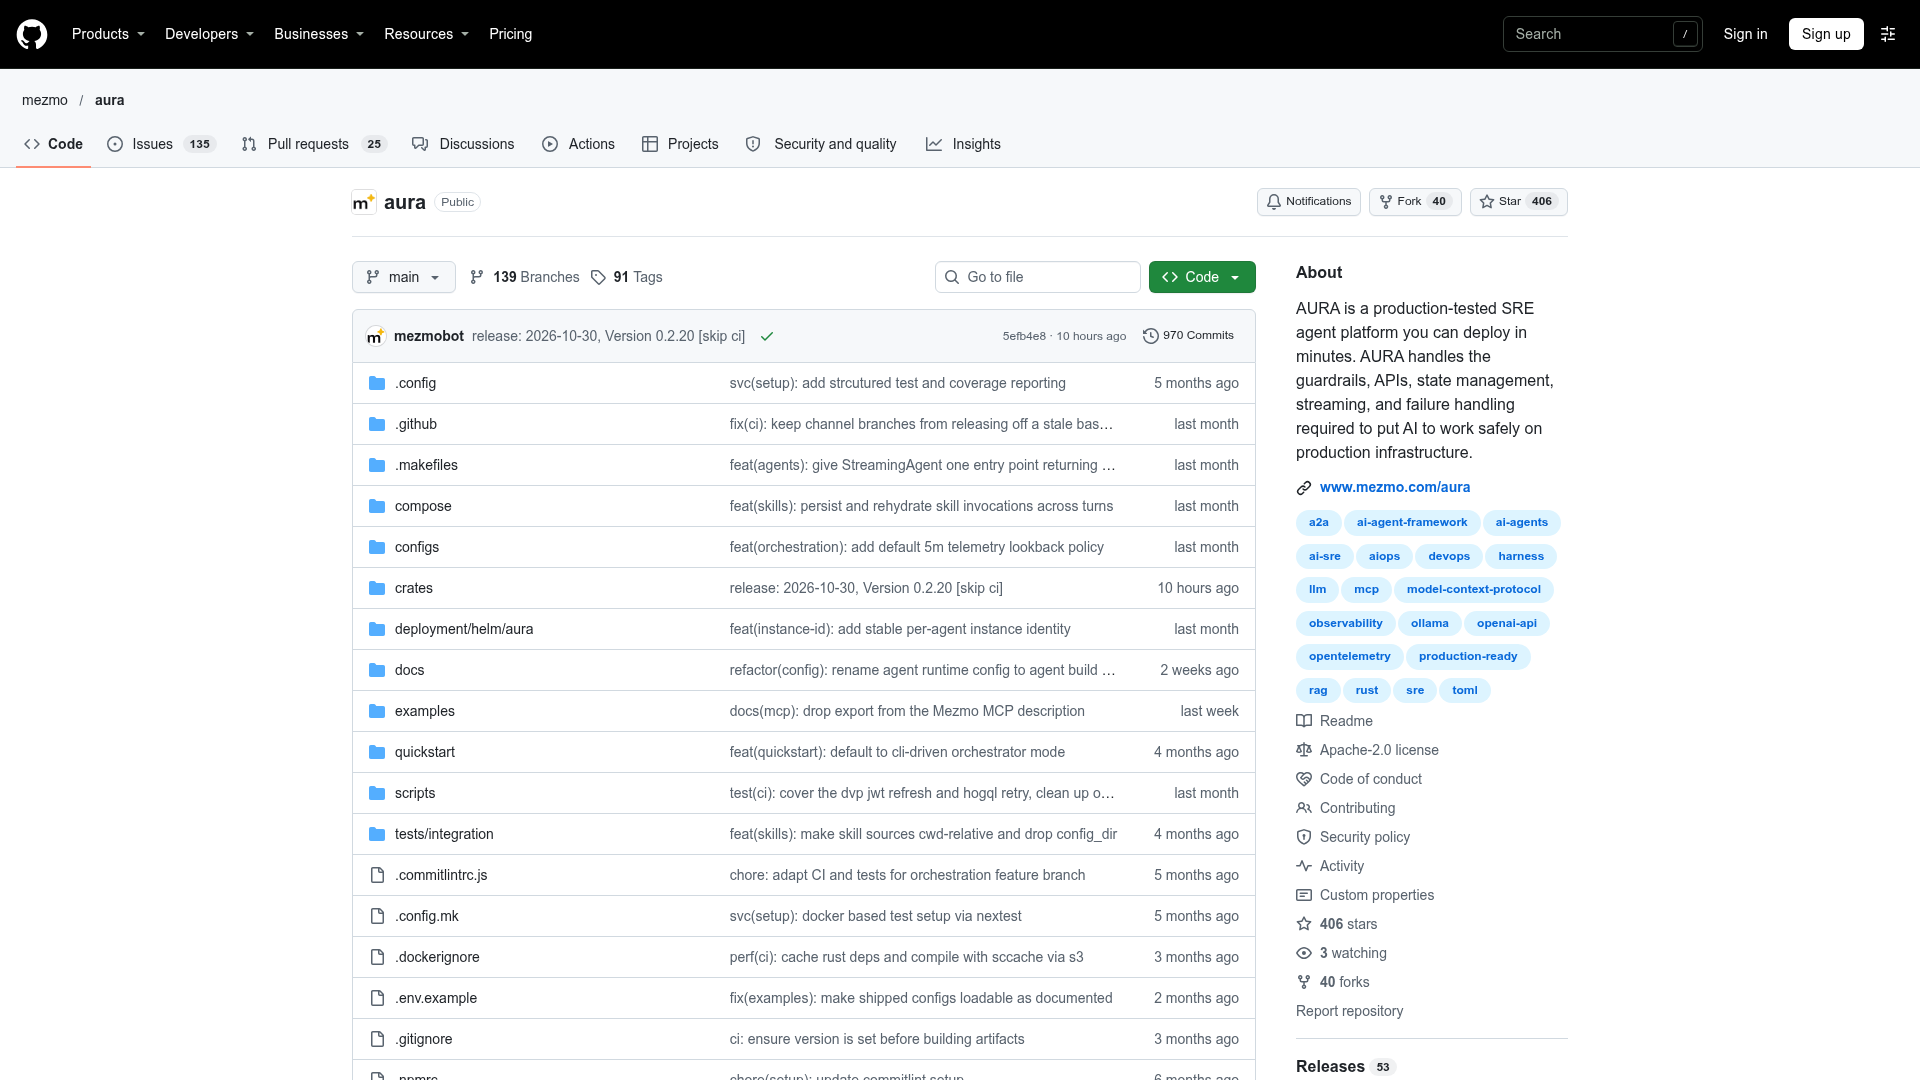Click the Notifications button

coord(1308,202)
